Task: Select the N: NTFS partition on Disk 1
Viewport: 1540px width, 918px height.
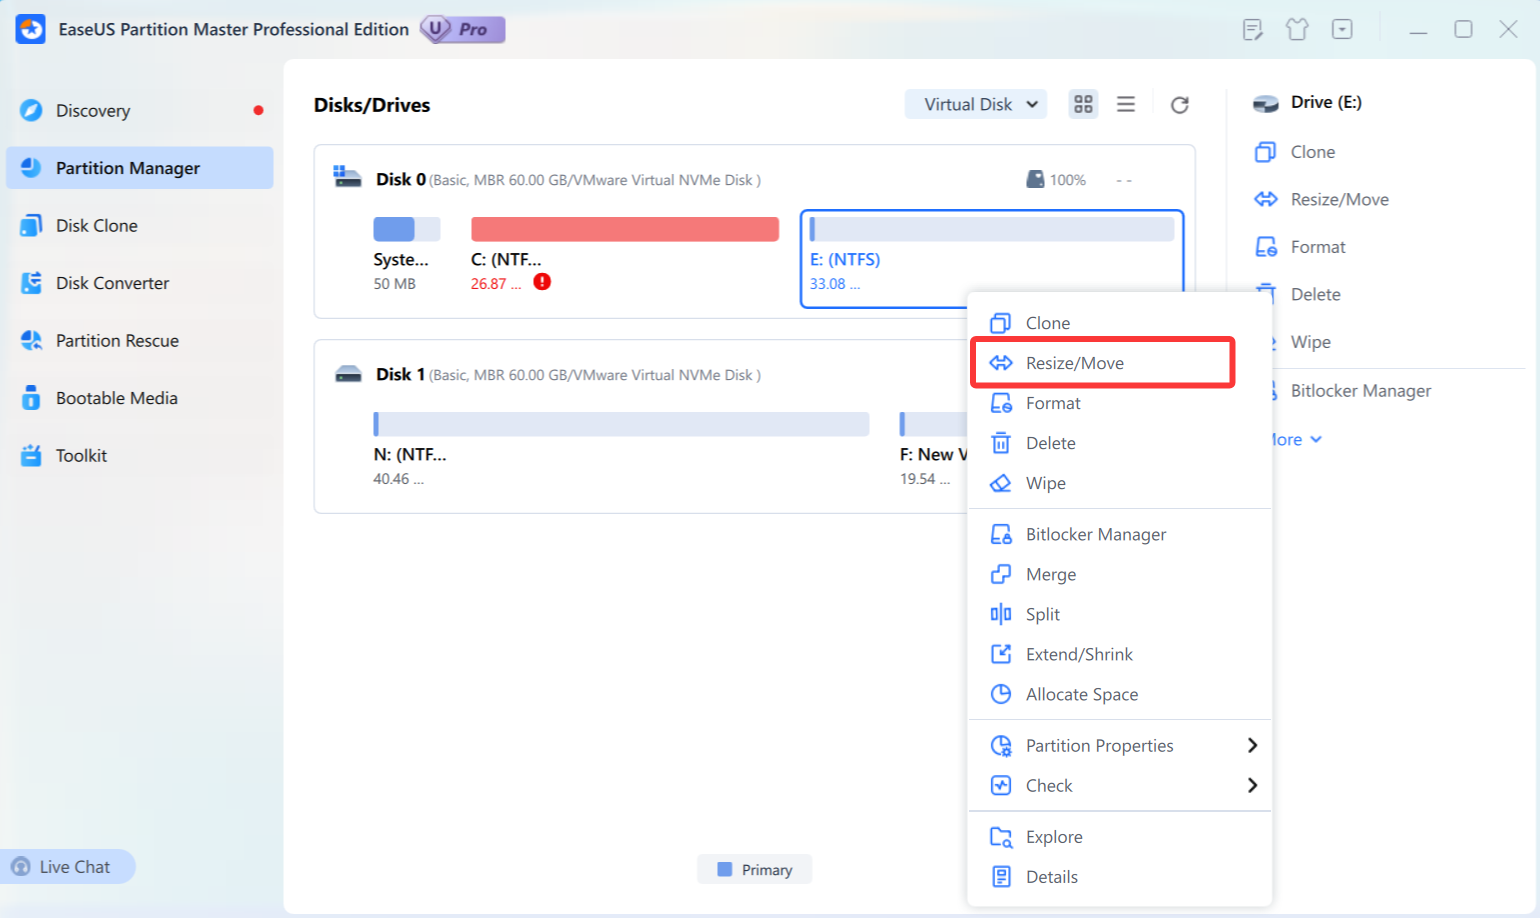Action: 621,450
